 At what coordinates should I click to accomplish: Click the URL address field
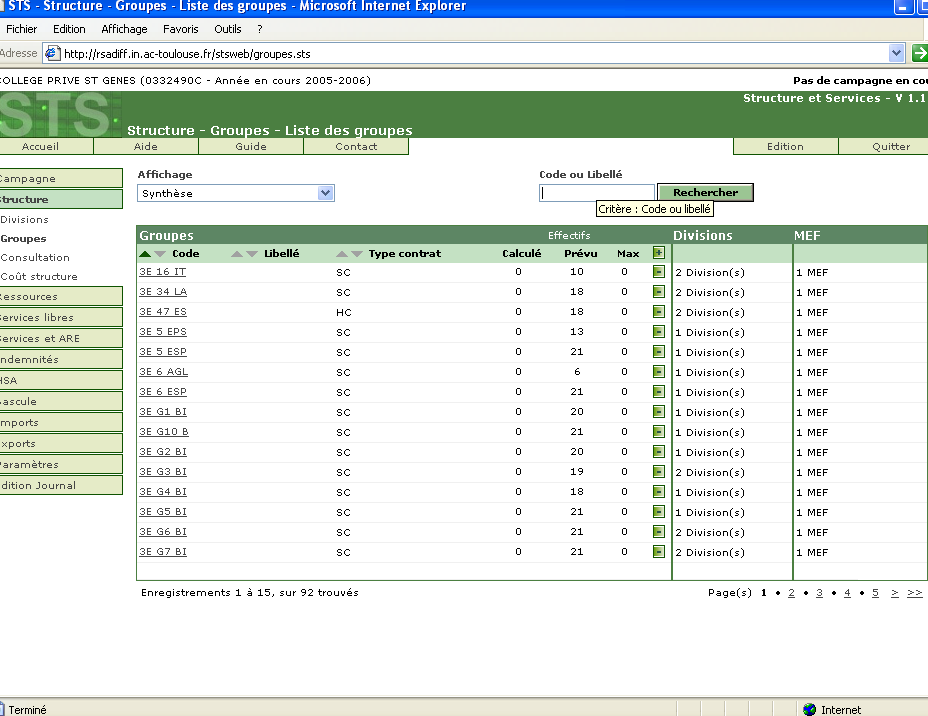point(475,54)
